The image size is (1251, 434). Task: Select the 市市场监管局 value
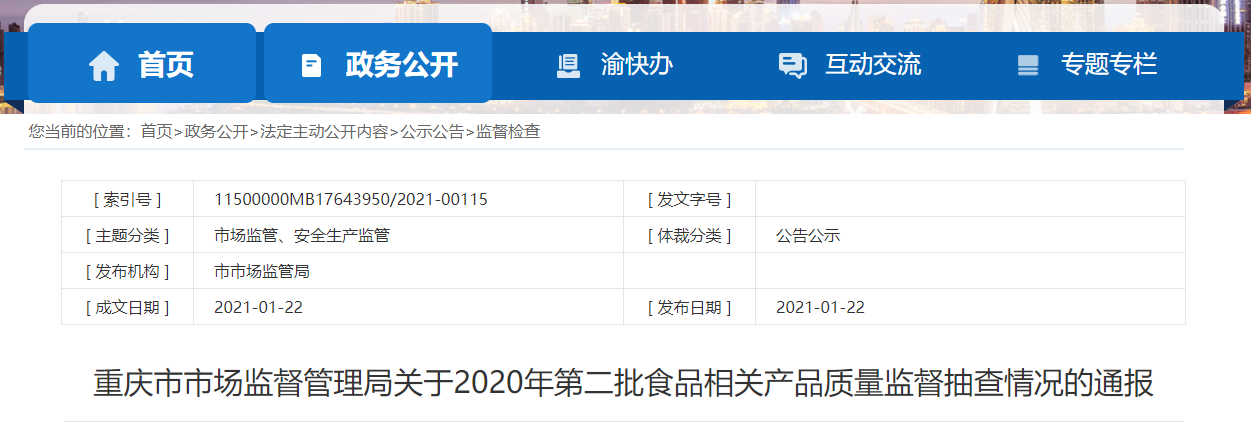pyautogui.click(x=262, y=271)
